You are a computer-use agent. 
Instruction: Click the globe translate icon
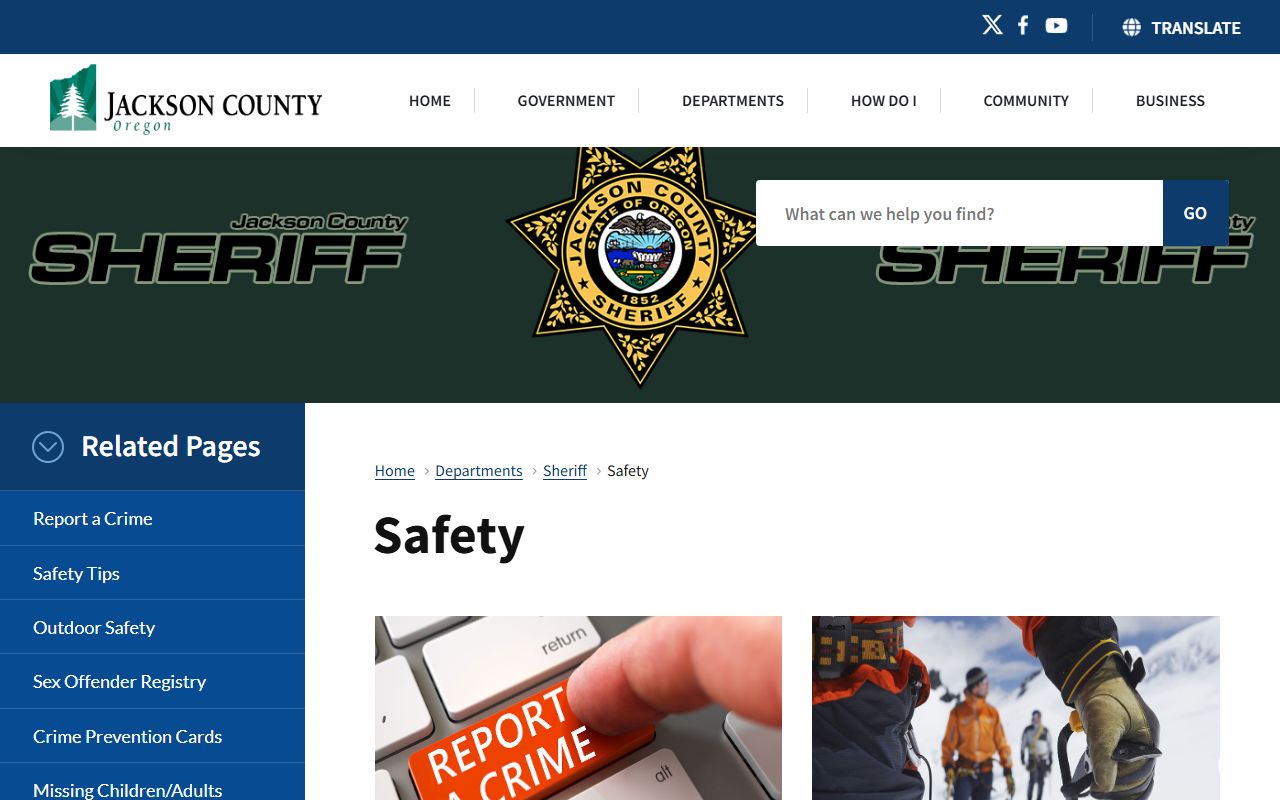tap(1131, 28)
